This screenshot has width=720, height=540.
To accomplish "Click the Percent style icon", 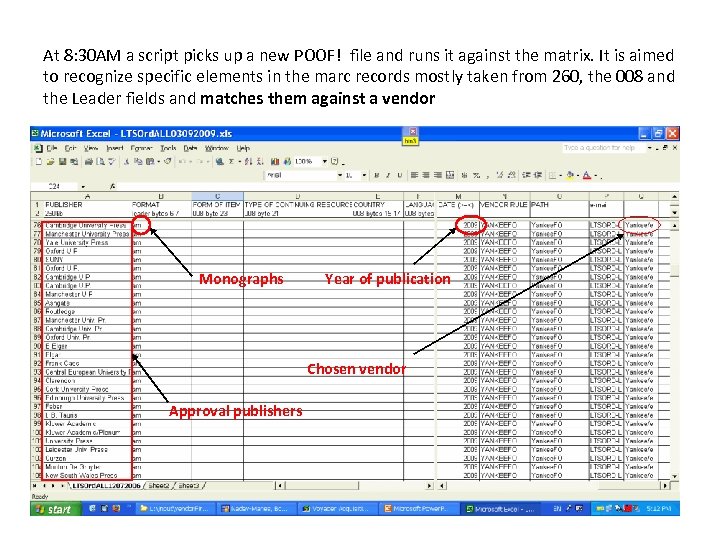I will click(477, 175).
